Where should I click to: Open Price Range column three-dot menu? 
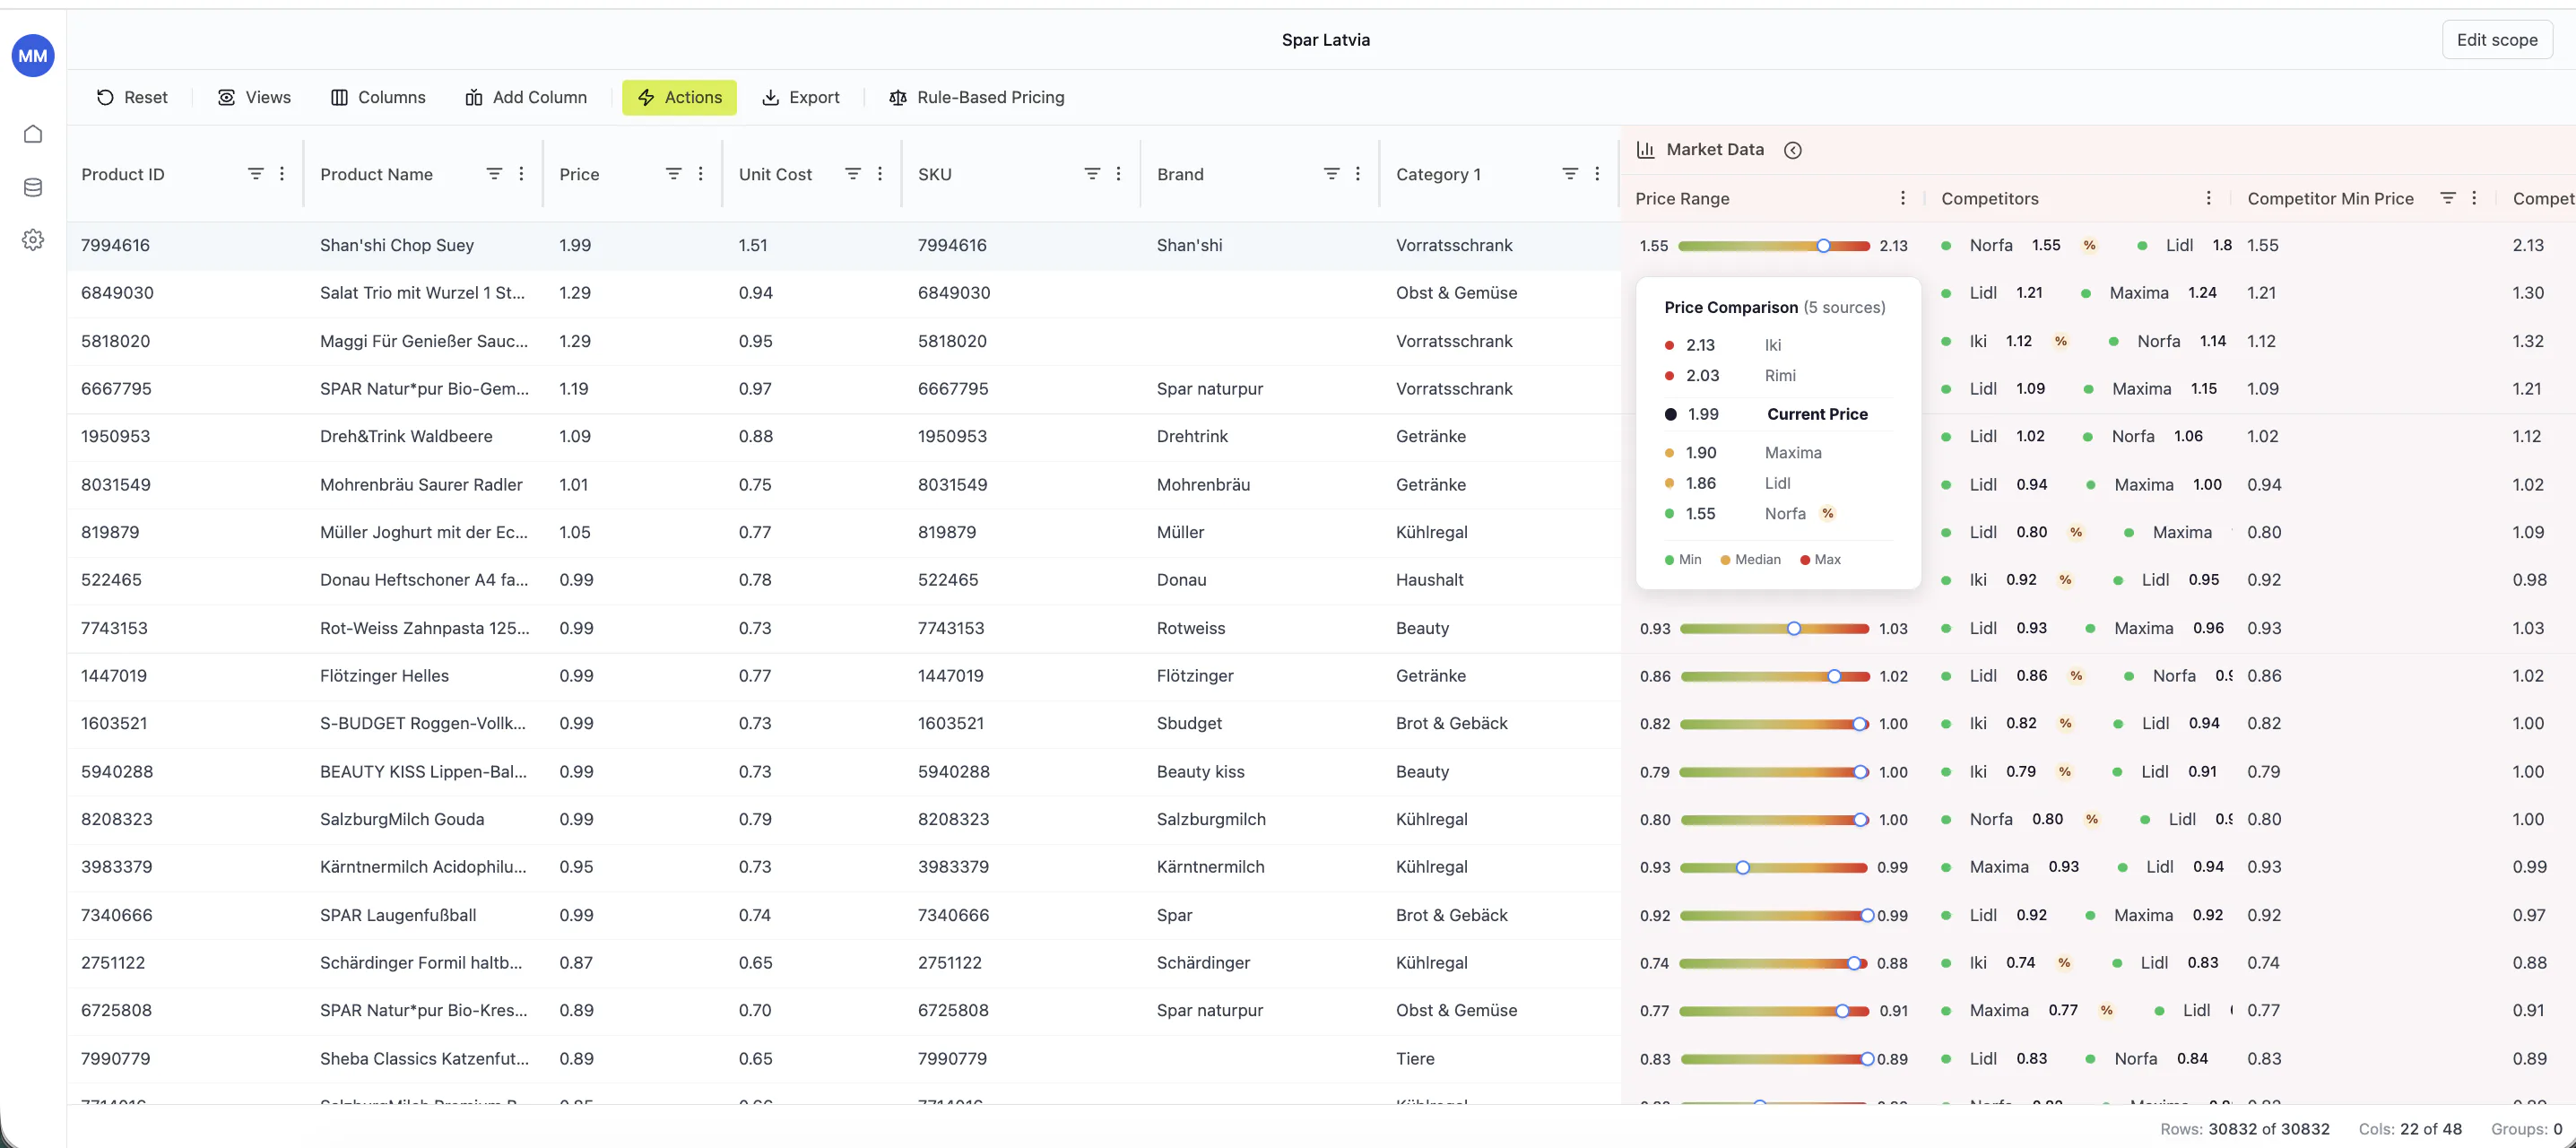click(x=1902, y=198)
